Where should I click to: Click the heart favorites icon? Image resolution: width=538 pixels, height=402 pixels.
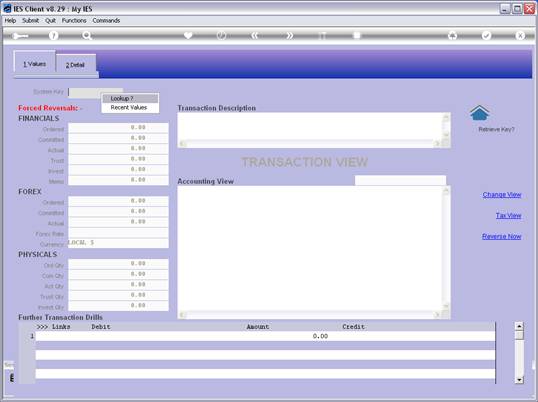click(x=188, y=35)
